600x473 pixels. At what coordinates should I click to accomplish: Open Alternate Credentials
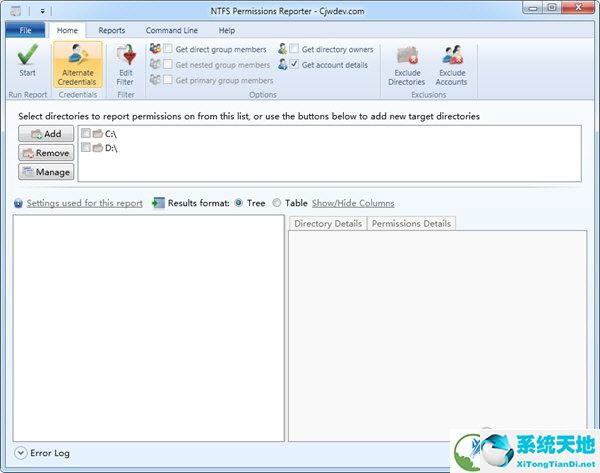(x=78, y=65)
